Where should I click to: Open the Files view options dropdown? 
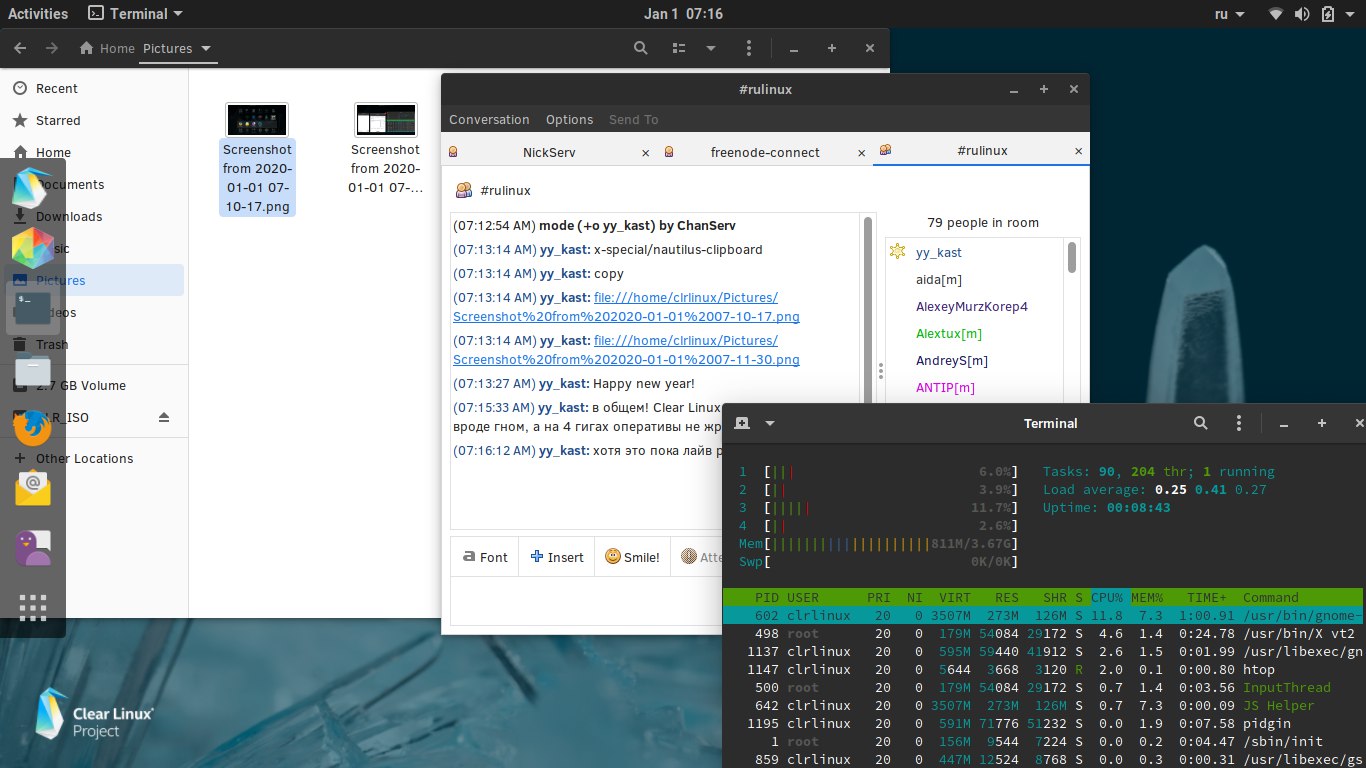(x=710, y=48)
